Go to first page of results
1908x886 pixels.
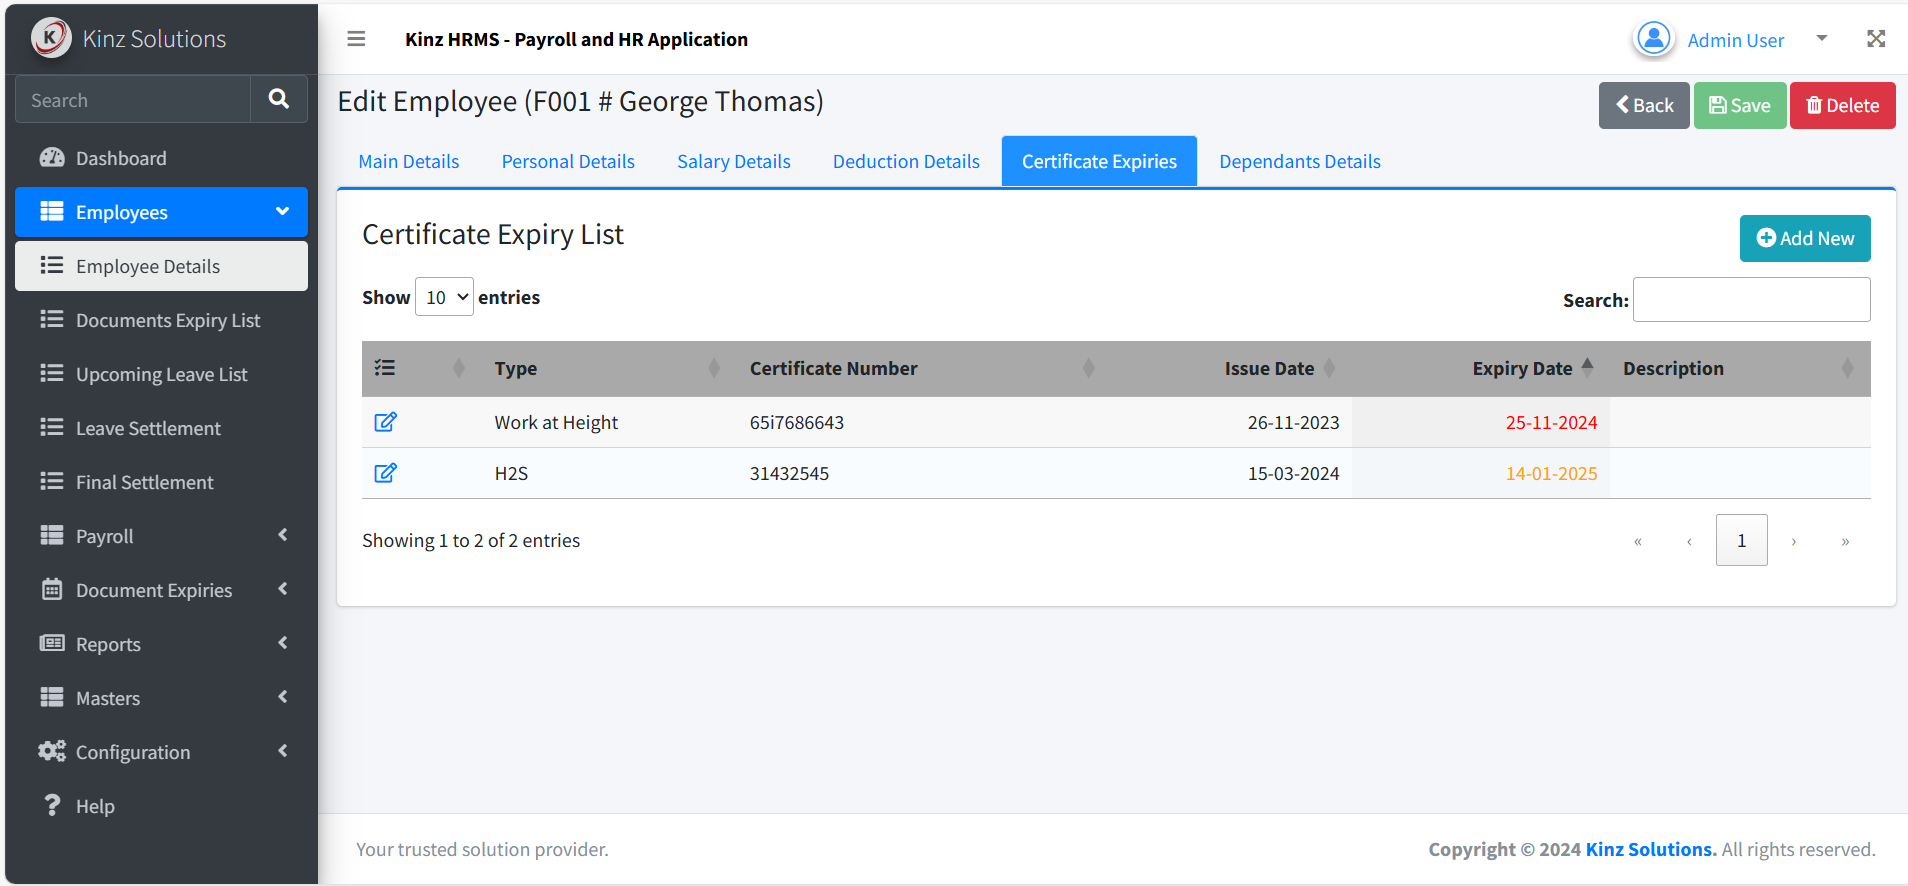[1638, 541]
